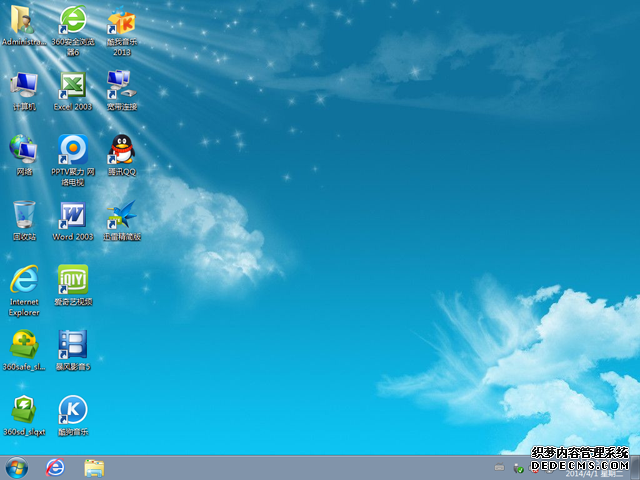
Task: Launch Excel 2003 from the desktop
Action: pos(72,86)
